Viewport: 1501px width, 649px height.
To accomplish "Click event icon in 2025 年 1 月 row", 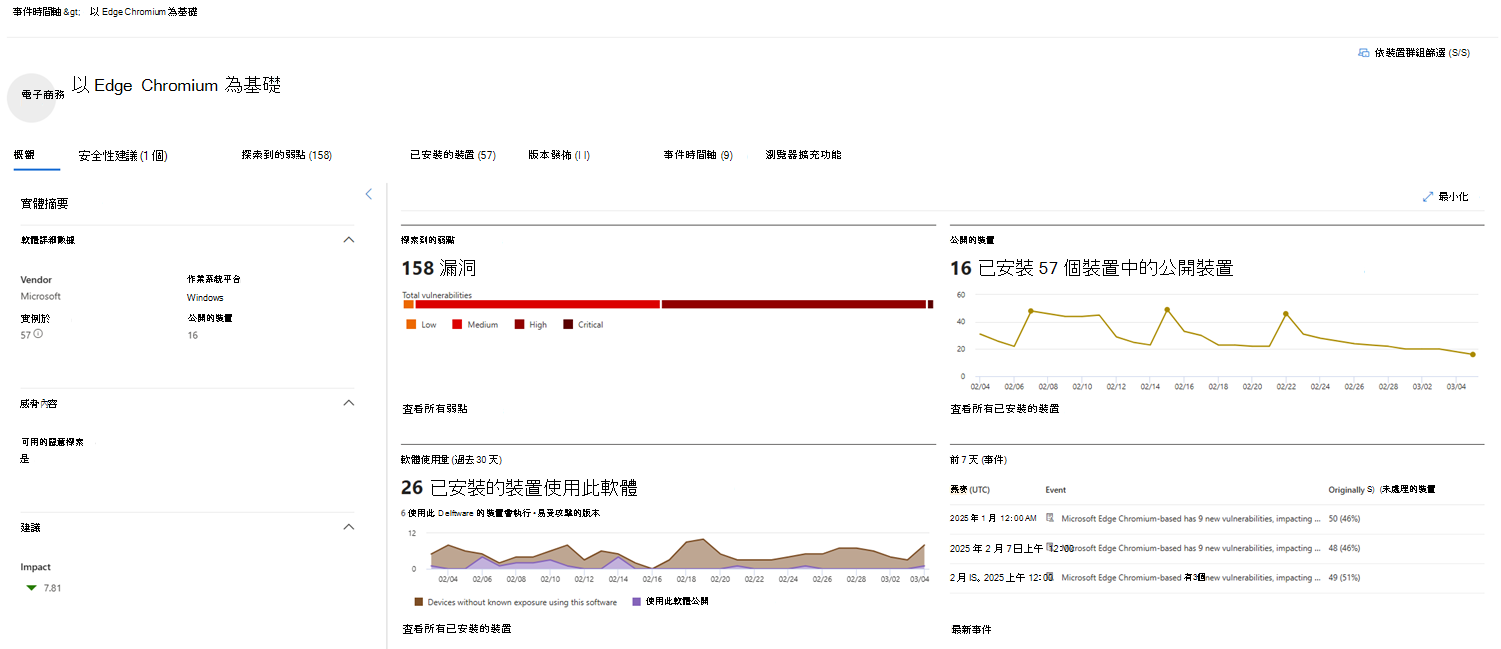I will pyautogui.click(x=1050, y=518).
